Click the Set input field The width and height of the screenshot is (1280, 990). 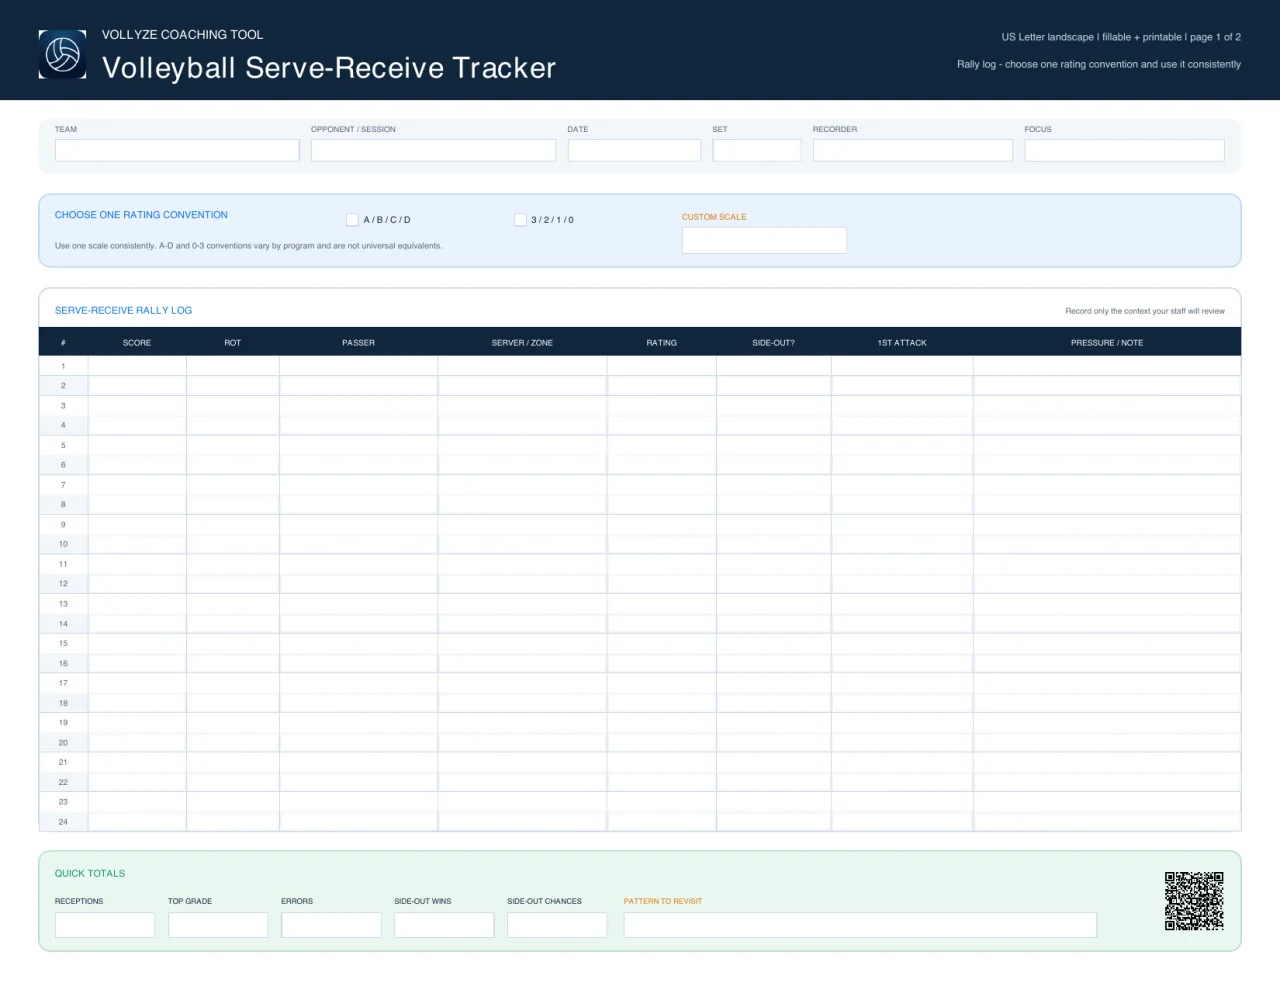(x=757, y=150)
